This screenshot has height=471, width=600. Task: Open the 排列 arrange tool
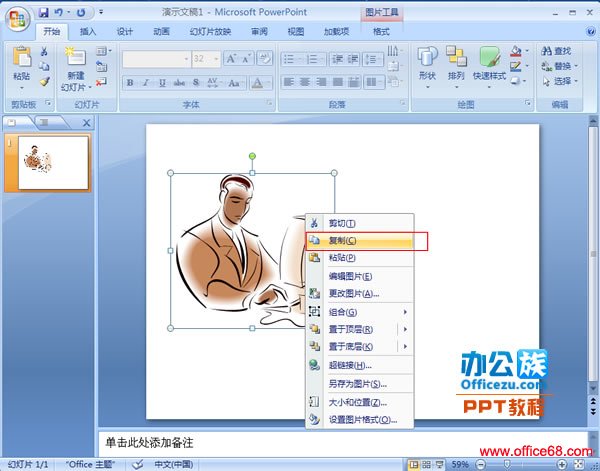456,66
